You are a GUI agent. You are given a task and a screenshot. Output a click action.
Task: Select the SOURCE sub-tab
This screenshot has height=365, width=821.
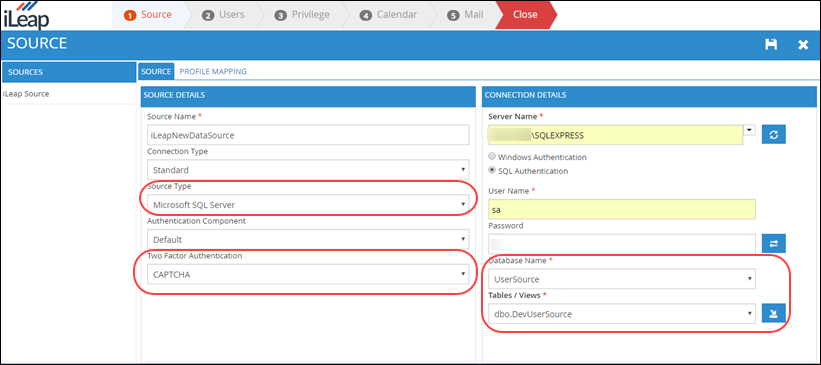[156, 71]
